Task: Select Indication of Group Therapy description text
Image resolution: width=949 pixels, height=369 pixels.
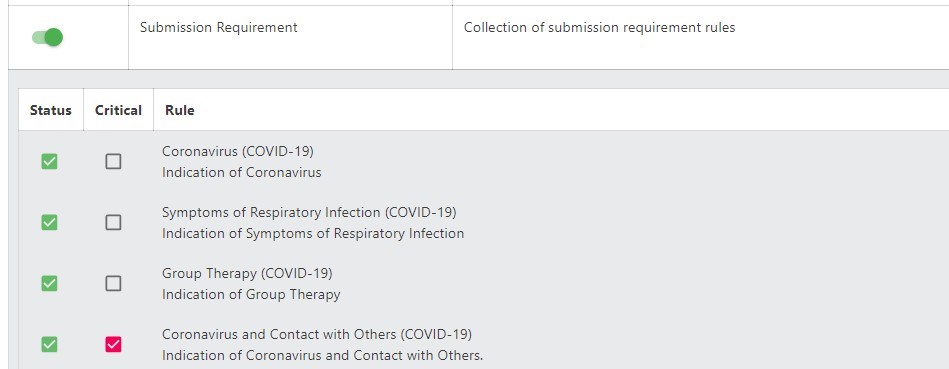Action: click(251, 295)
